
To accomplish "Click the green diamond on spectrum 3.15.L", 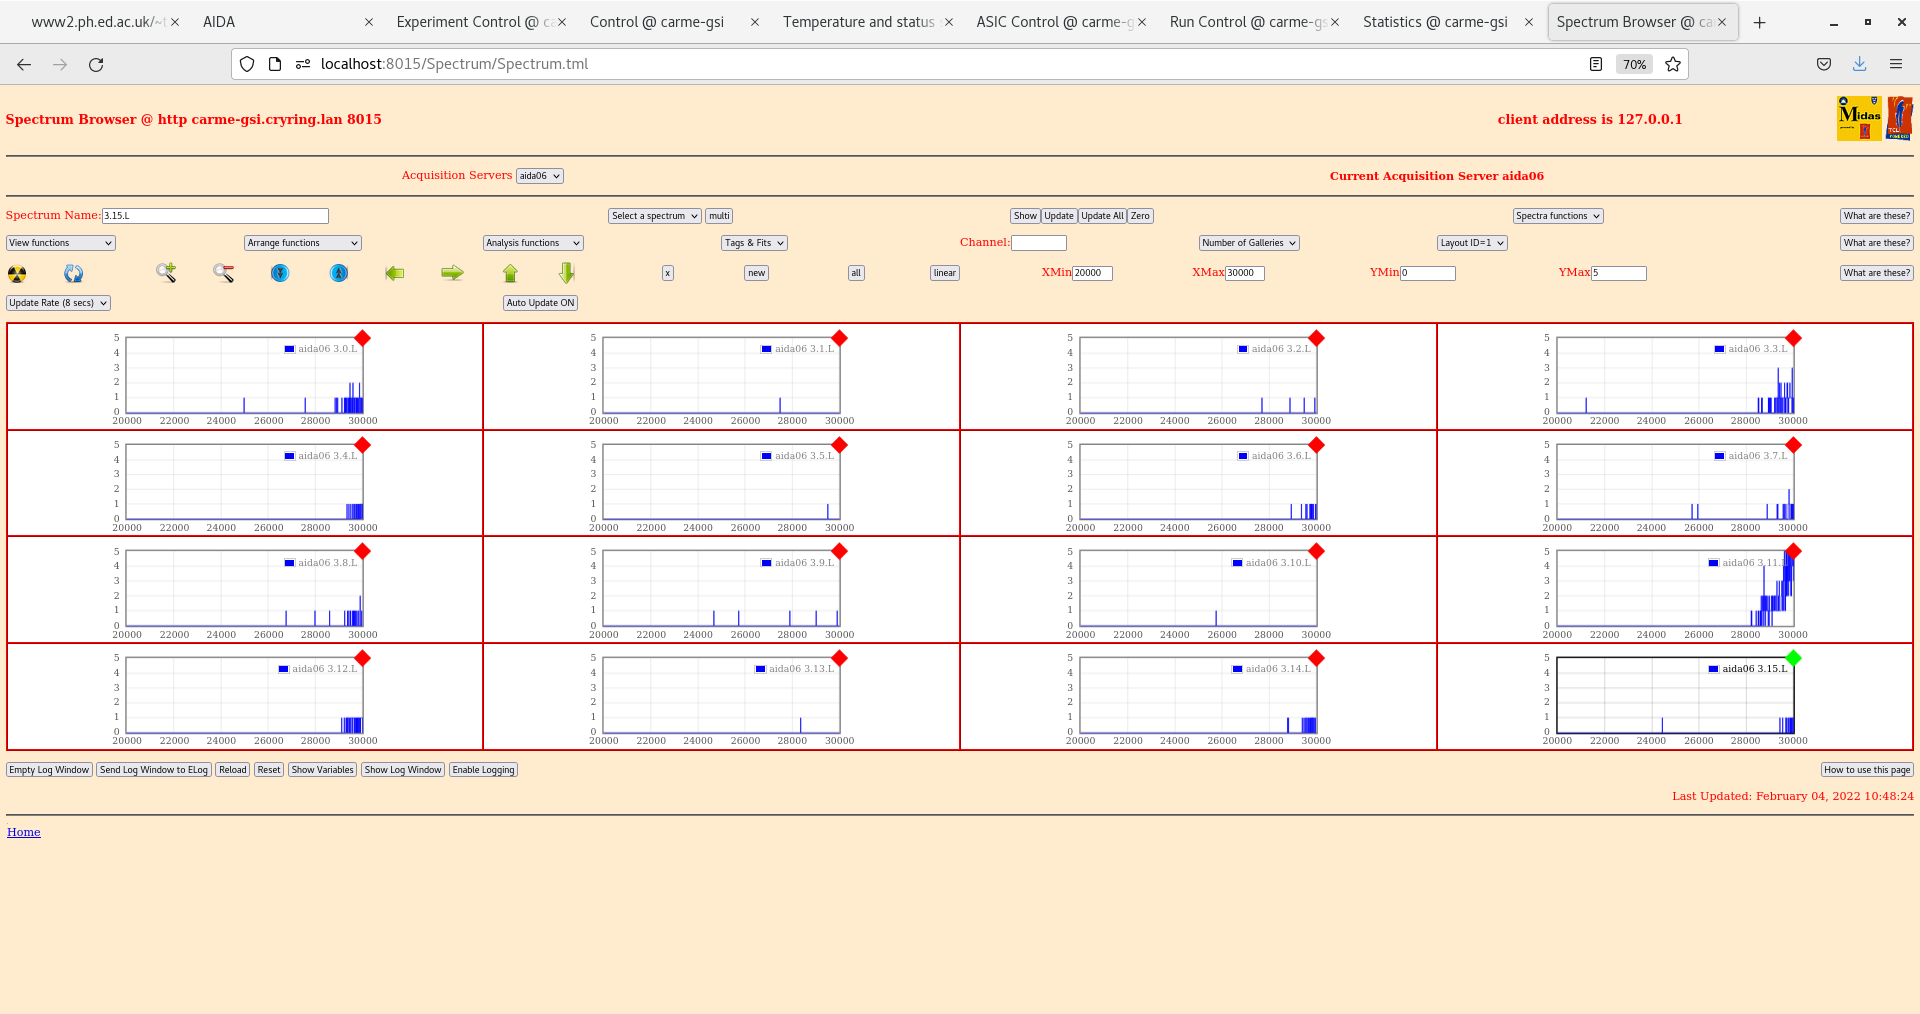I will coord(1794,658).
